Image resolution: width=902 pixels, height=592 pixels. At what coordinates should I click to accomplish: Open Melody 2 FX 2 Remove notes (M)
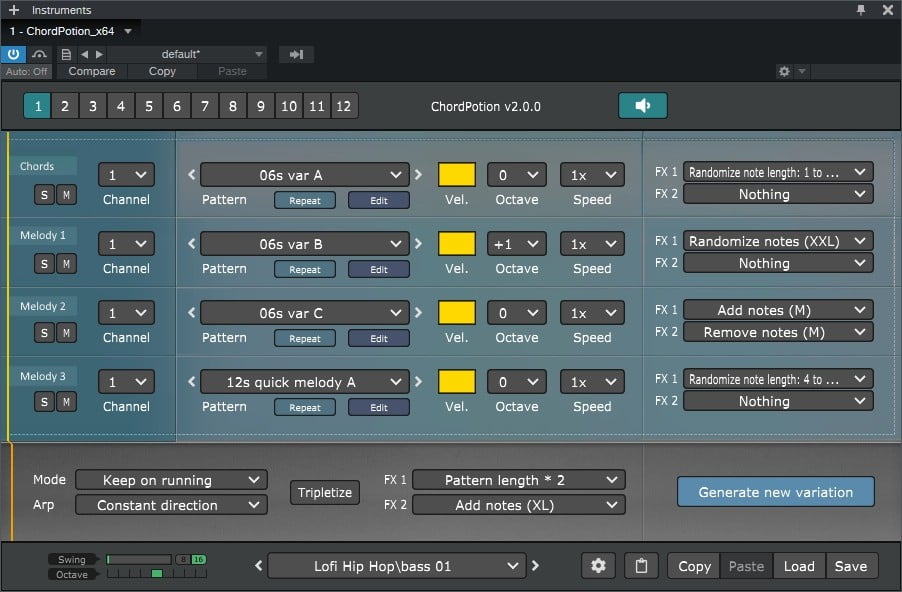(778, 332)
